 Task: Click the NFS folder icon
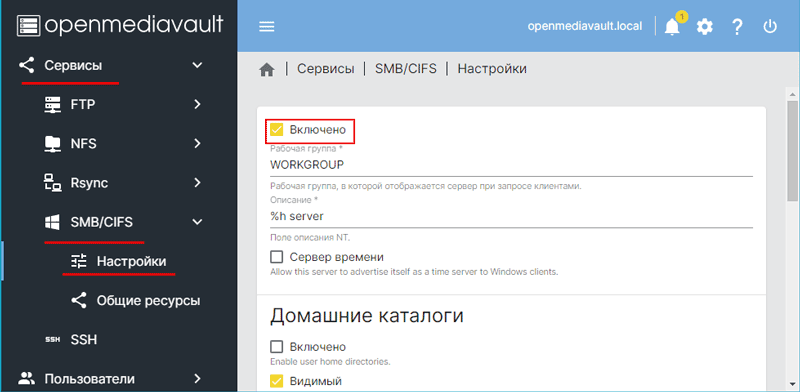(53, 144)
